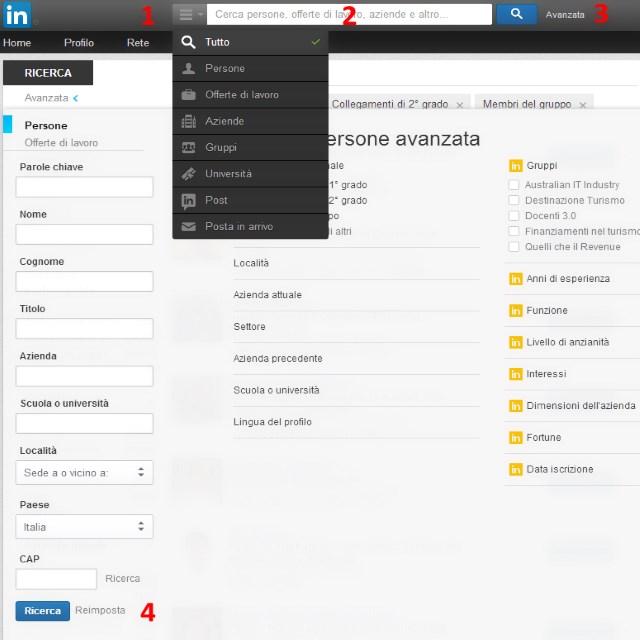The width and height of the screenshot is (640, 640).
Task: Click the Parole chiave input field
Action: (x=84, y=187)
